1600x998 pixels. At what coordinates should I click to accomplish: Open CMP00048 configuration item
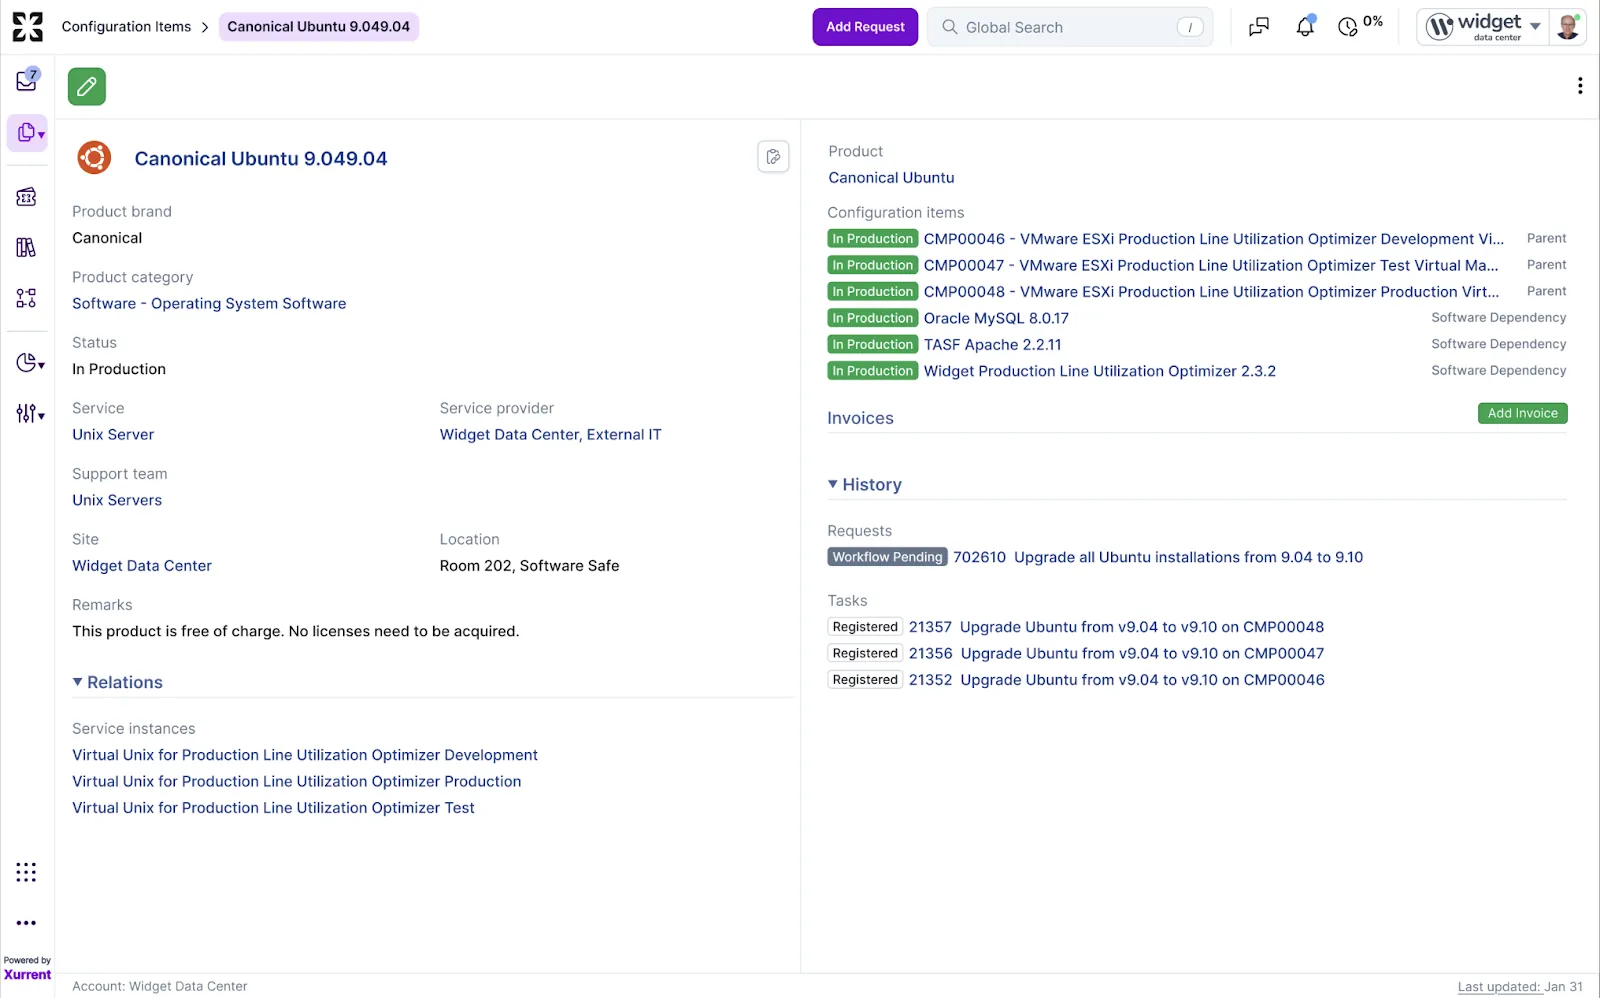pyautogui.click(x=1211, y=292)
